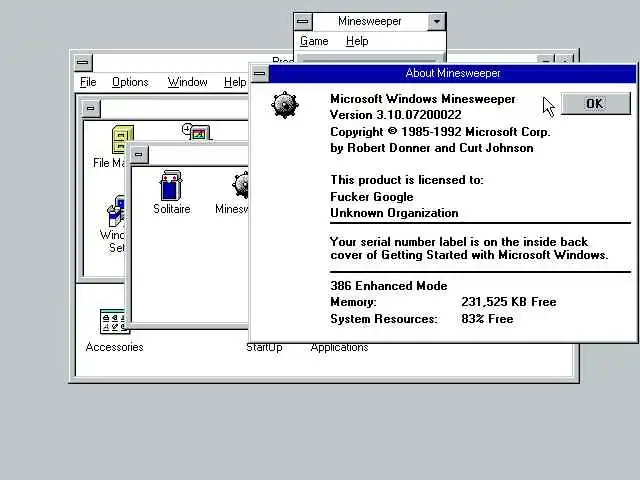Select the StartUp group label
This screenshot has height=480, width=640.
[264, 348]
